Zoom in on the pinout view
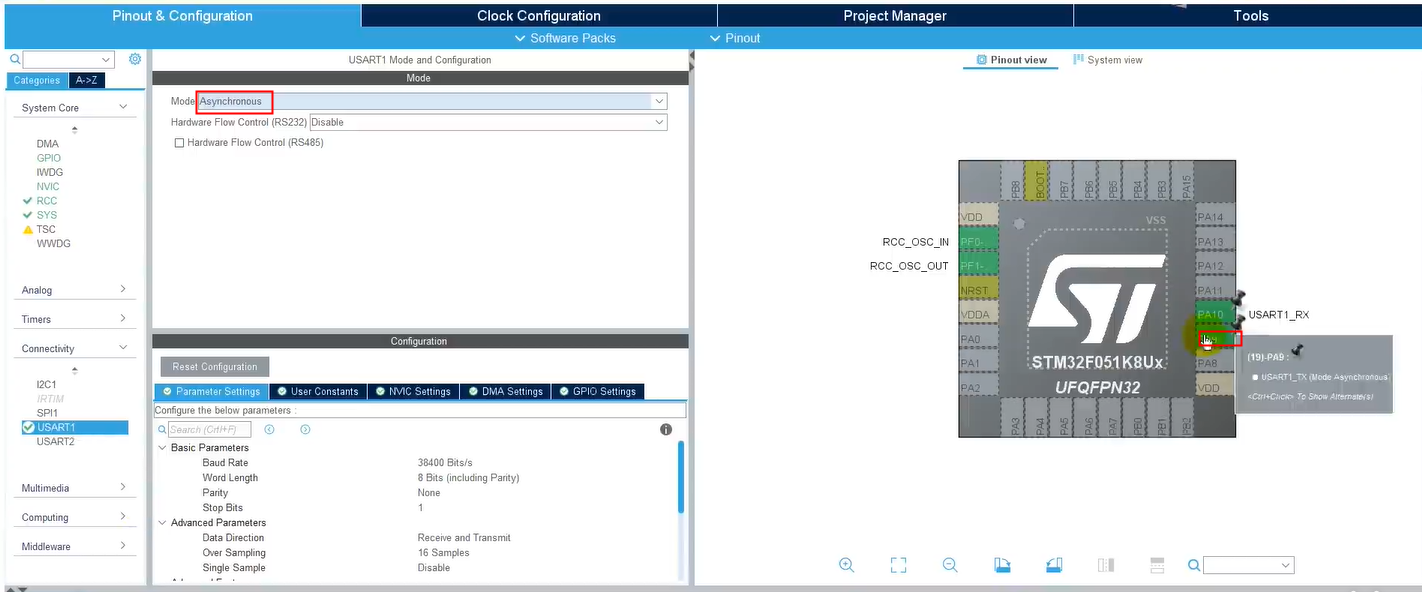 (x=846, y=565)
